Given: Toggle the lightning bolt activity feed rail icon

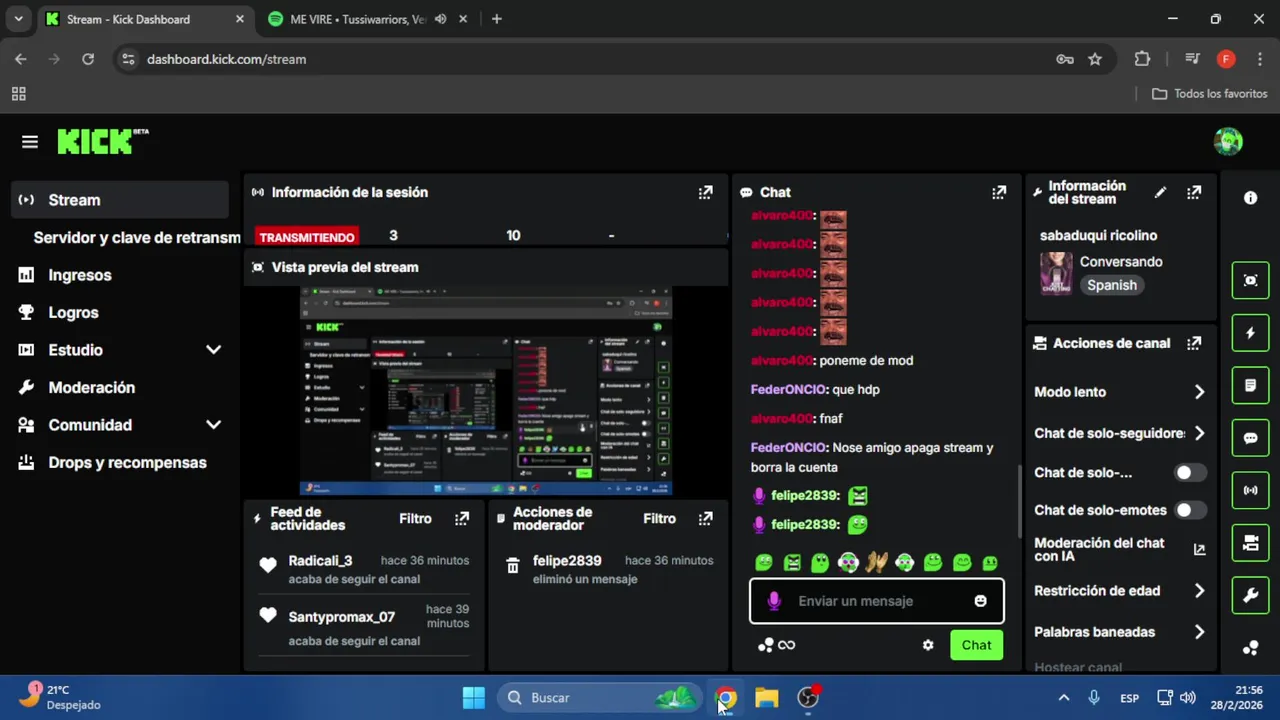Looking at the screenshot, I should click(1250, 333).
